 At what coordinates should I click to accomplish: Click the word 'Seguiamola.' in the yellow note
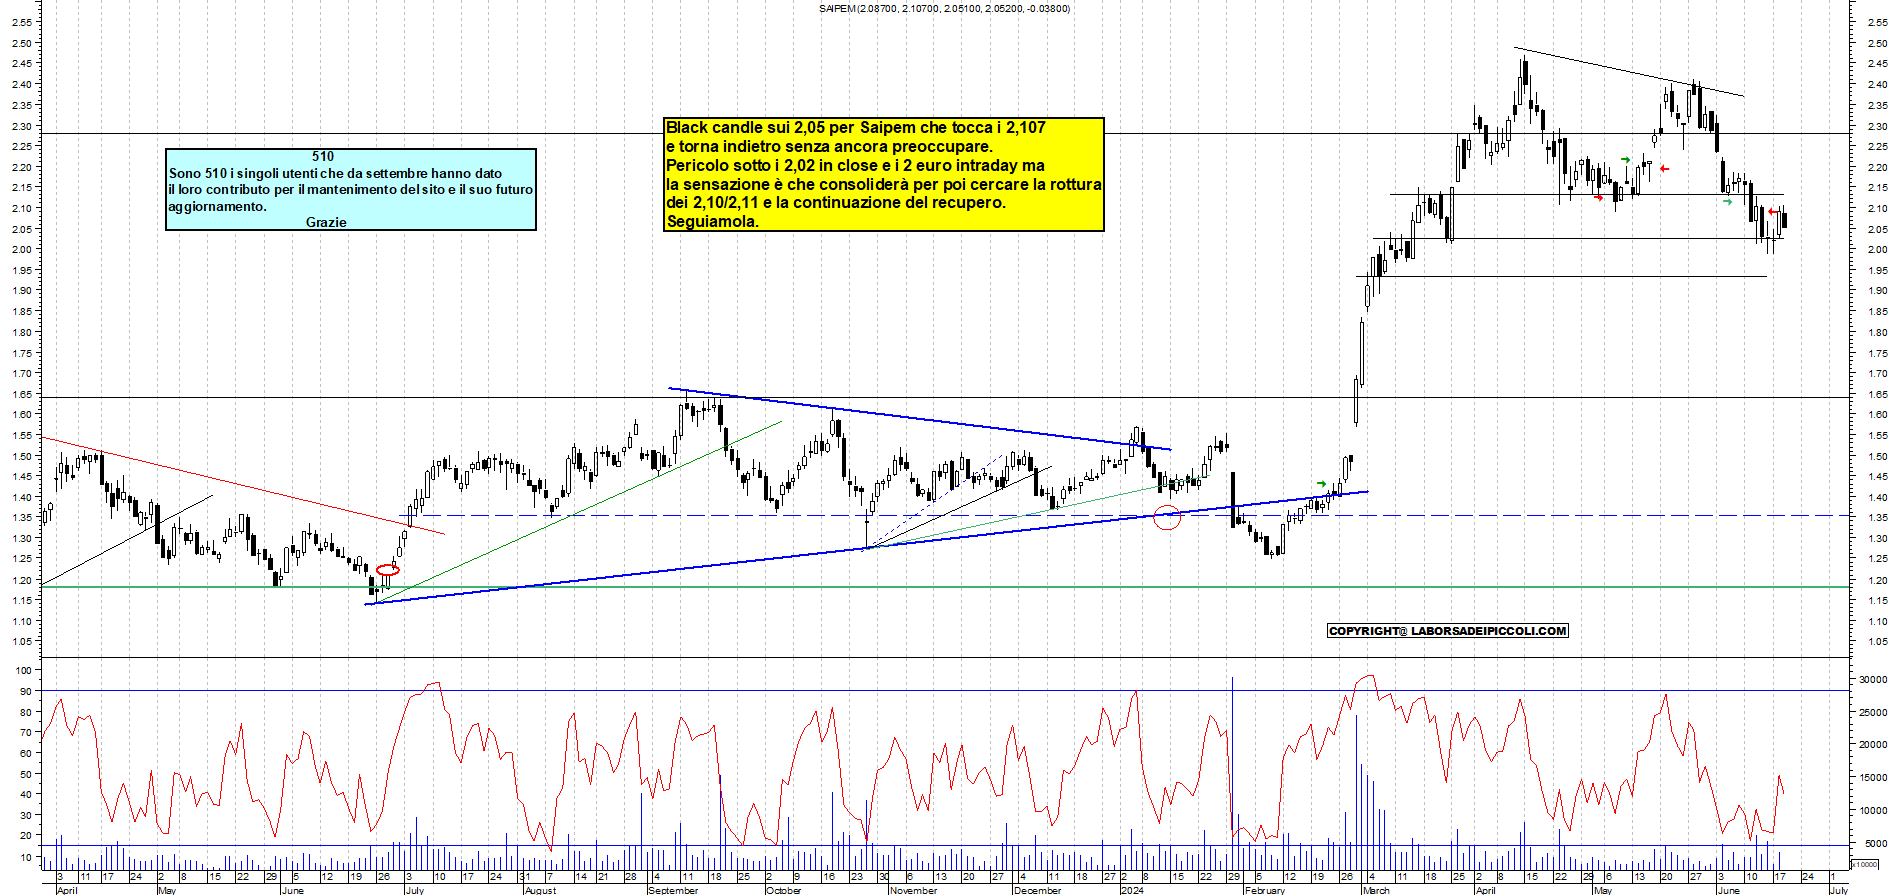[712, 222]
